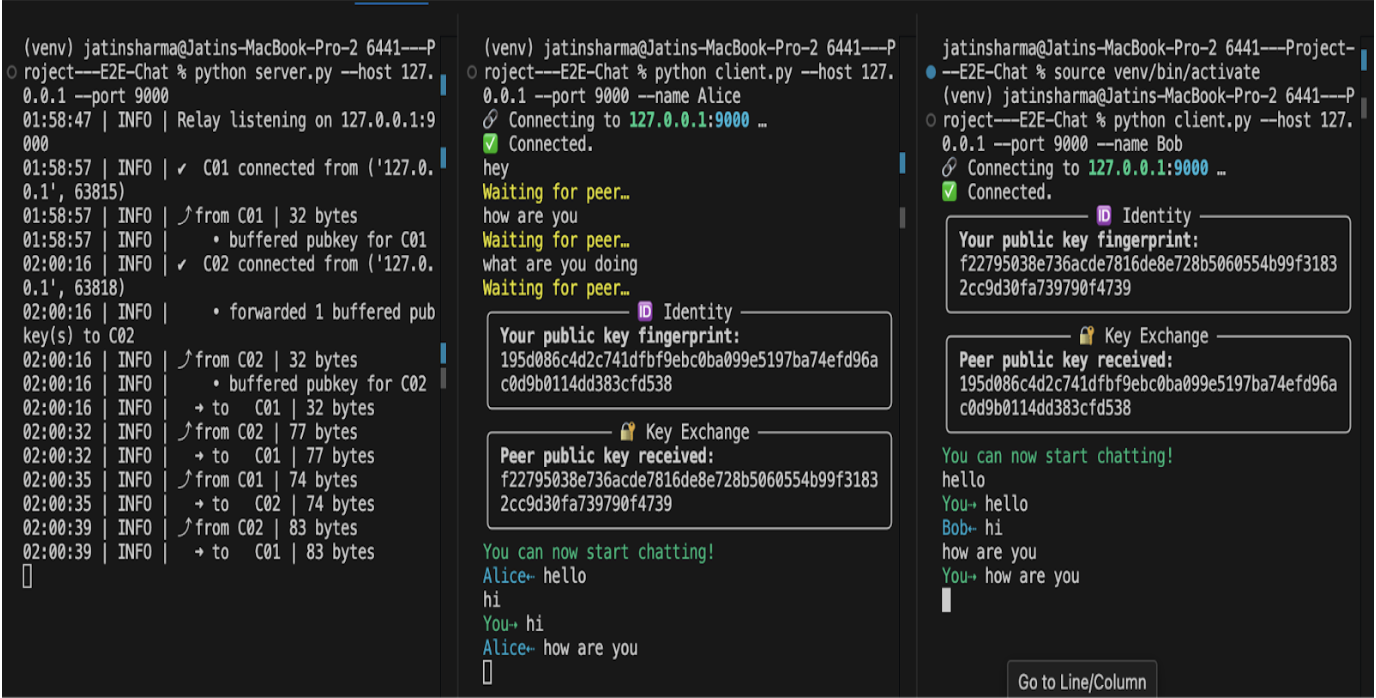Click the Go to Line/Column button
Viewport: 1376px width, 698px height.
click(1081, 681)
